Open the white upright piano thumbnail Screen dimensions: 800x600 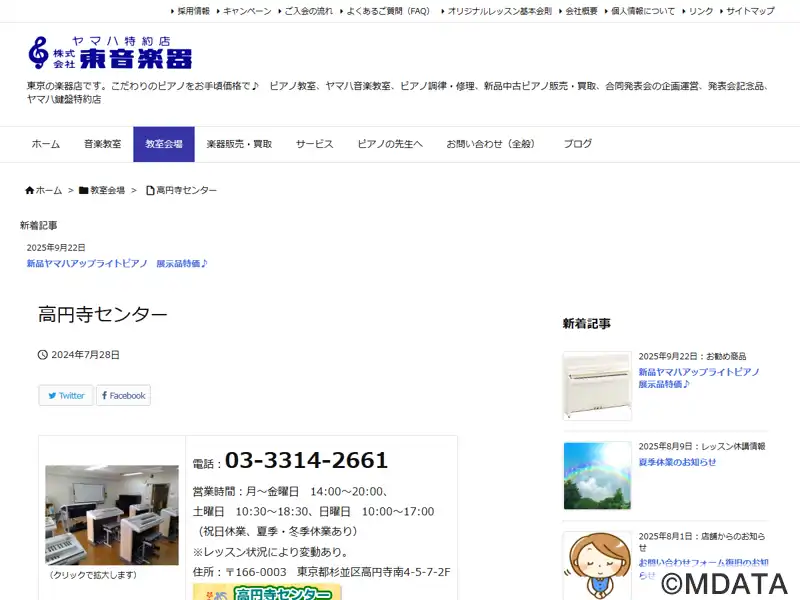coord(596,385)
